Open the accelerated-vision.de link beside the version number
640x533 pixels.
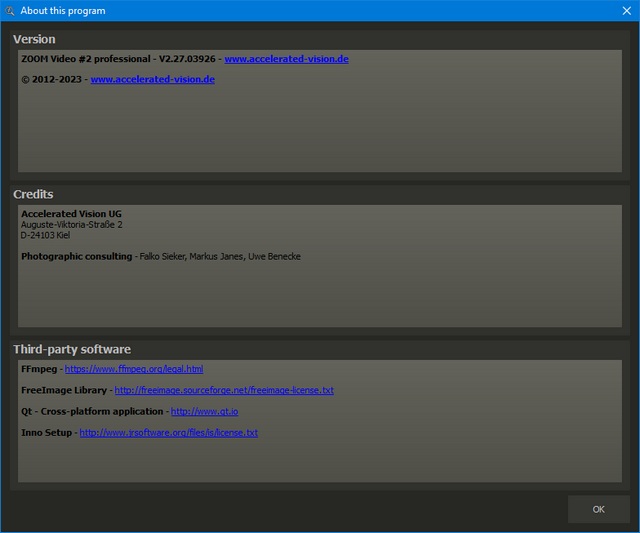click(286, 59)
